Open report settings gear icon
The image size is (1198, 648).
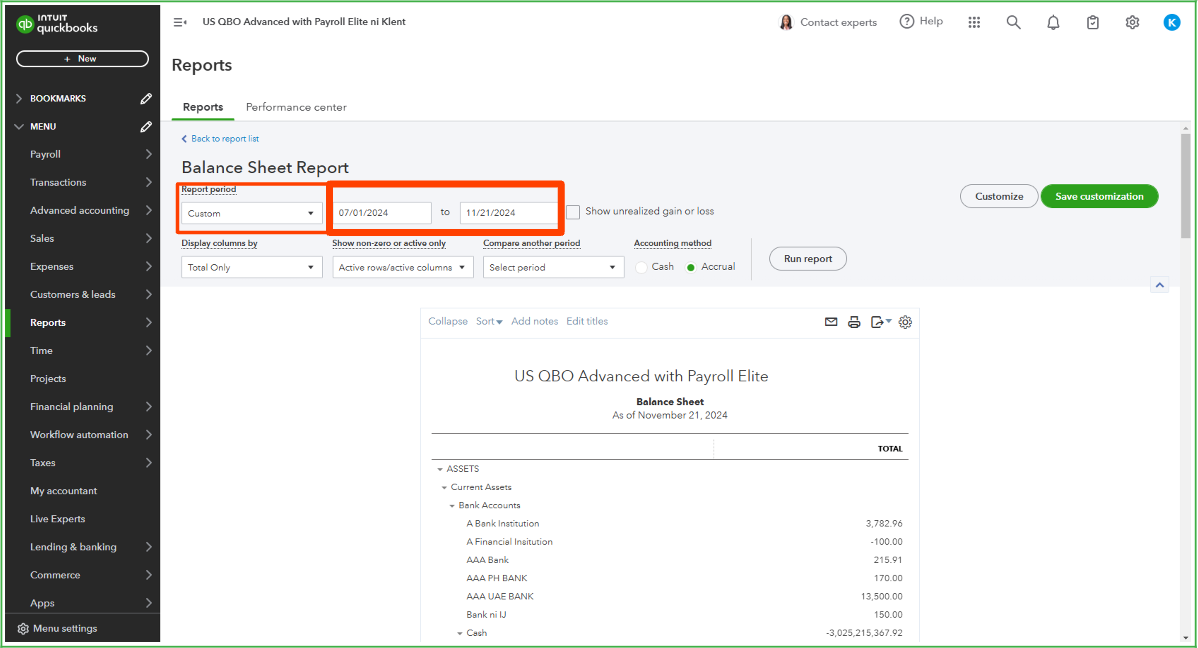[905, 322]
